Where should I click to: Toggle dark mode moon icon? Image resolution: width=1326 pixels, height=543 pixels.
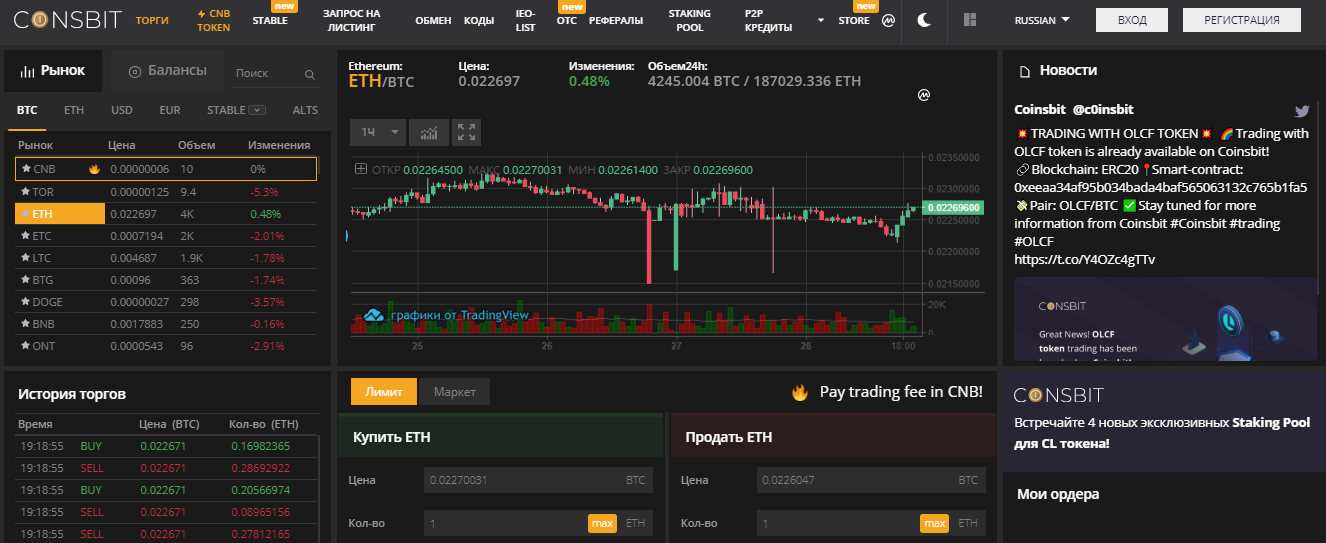click(x=925, y=19)
